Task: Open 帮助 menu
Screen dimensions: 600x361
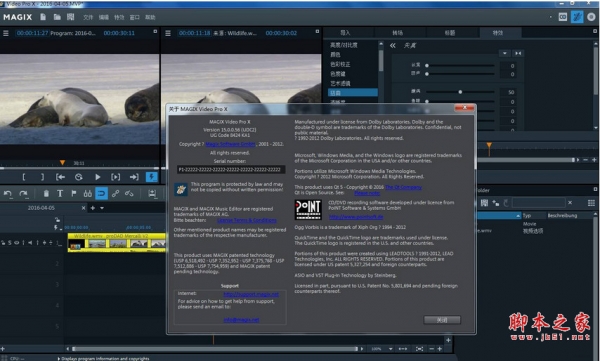Action: (x=150, y=18)
